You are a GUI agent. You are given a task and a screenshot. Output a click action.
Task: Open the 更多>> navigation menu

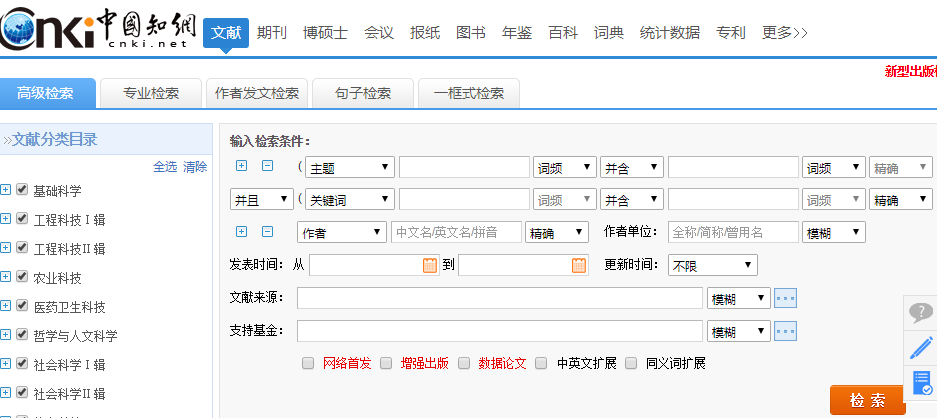pyautogui.click(x=785, y=32)
